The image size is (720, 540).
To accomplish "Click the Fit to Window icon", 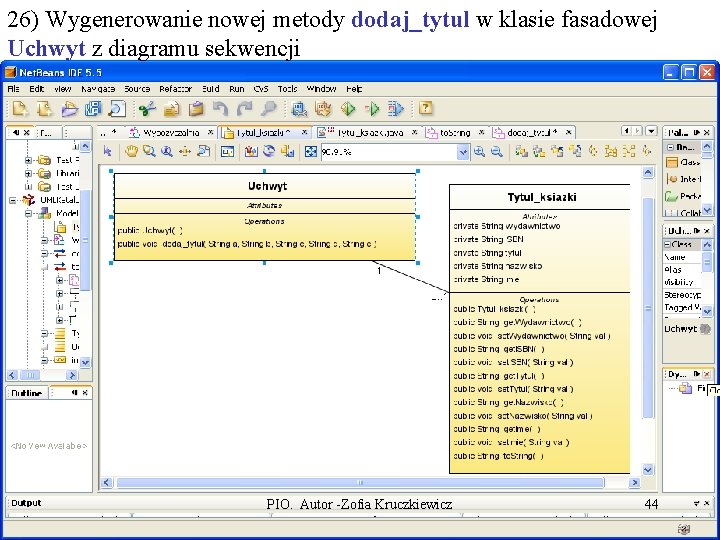I will pos(311,151).
